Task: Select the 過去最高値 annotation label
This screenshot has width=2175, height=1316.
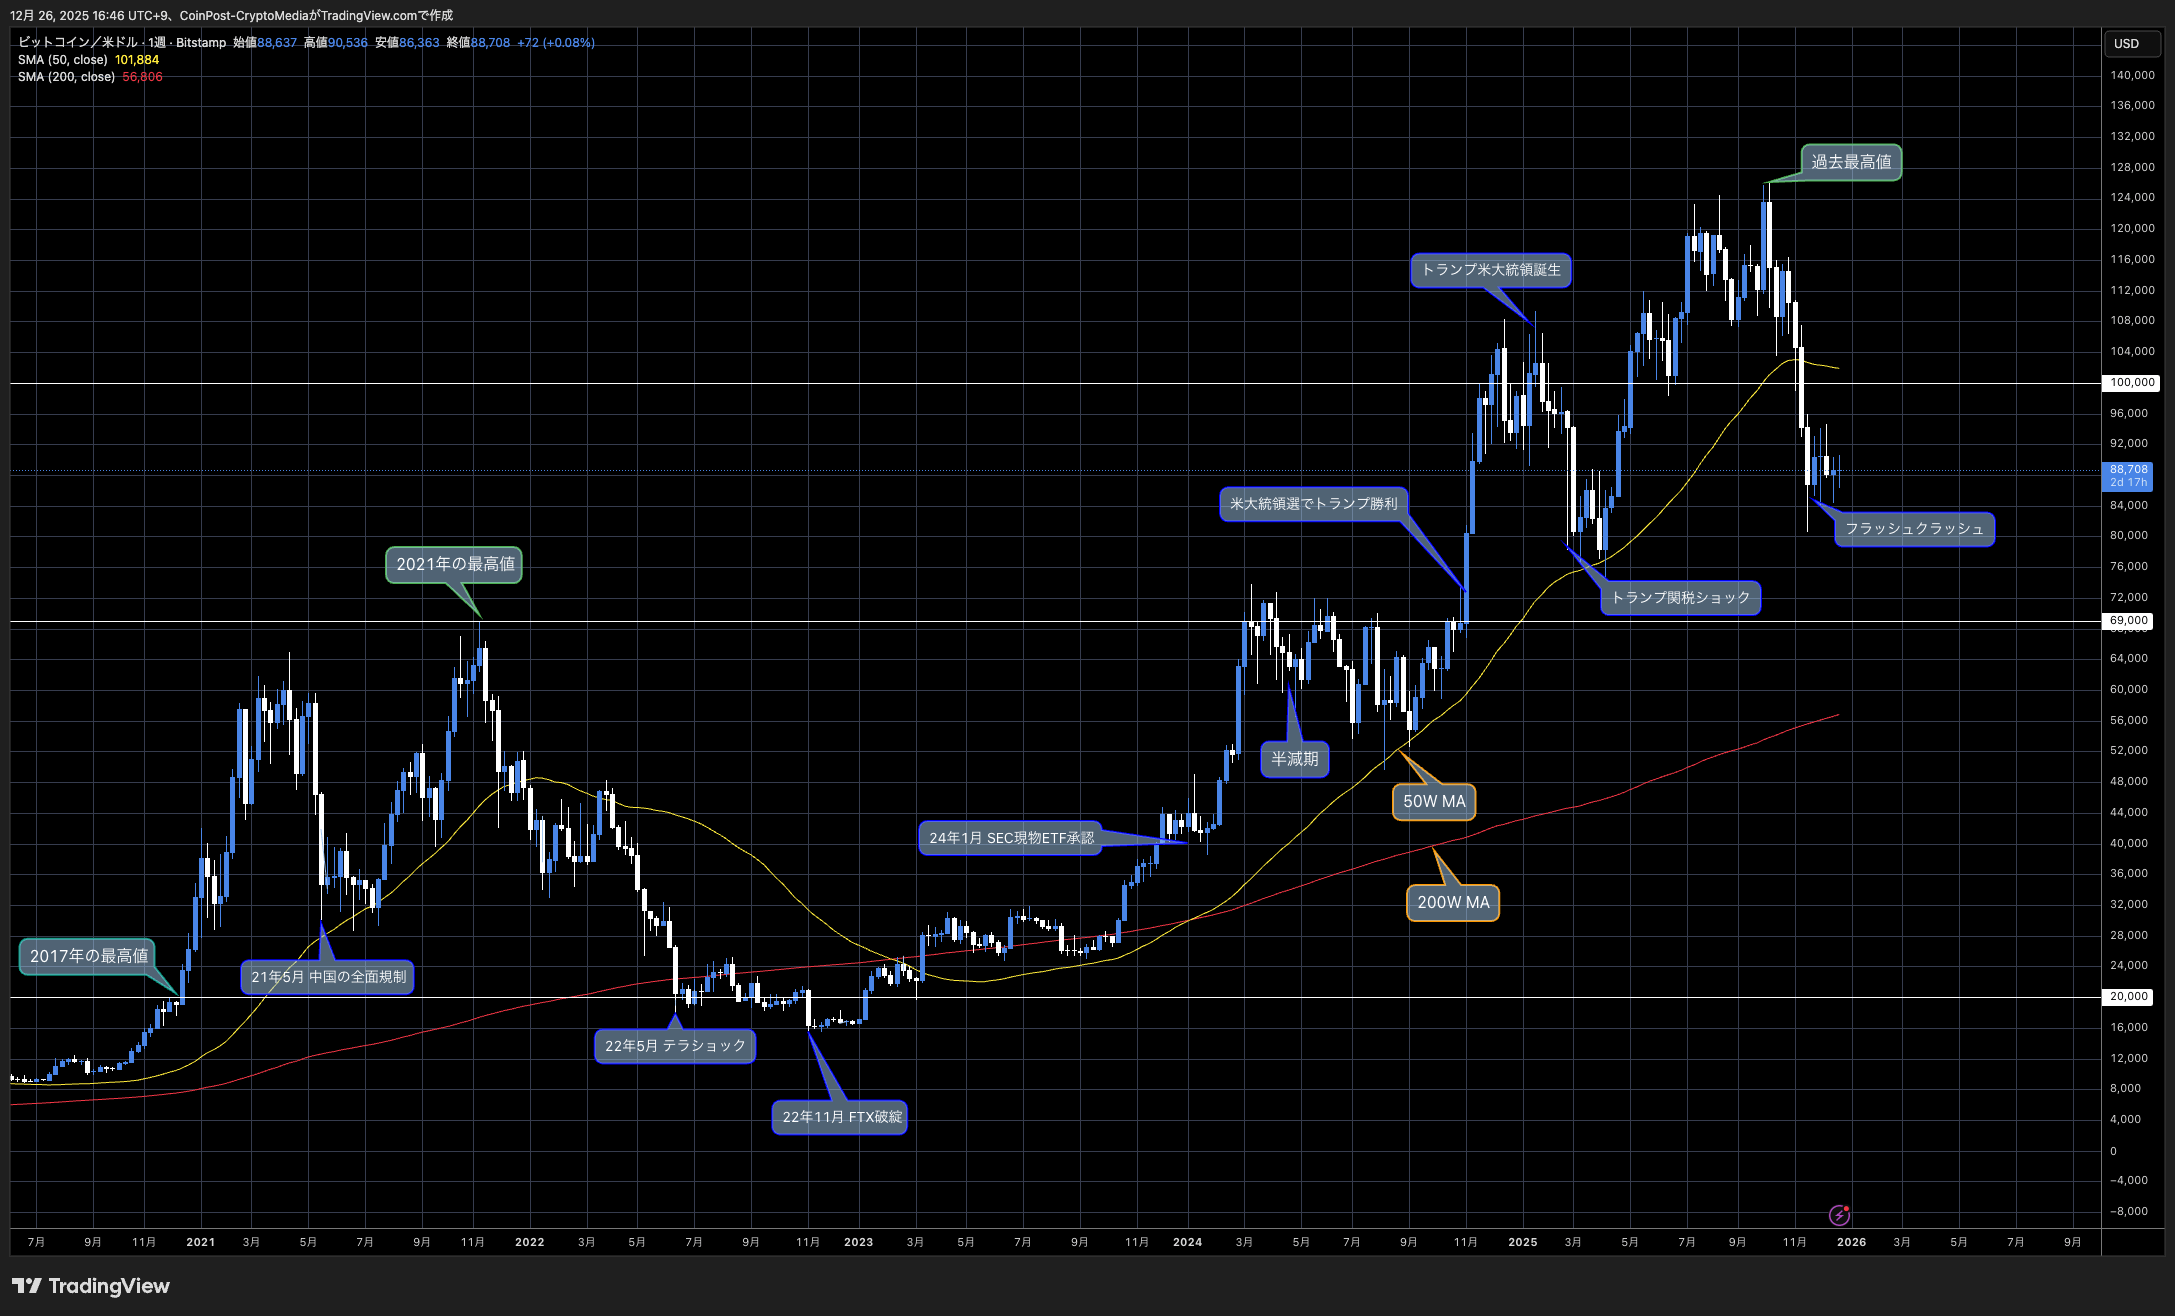Action: (1851, 162)
